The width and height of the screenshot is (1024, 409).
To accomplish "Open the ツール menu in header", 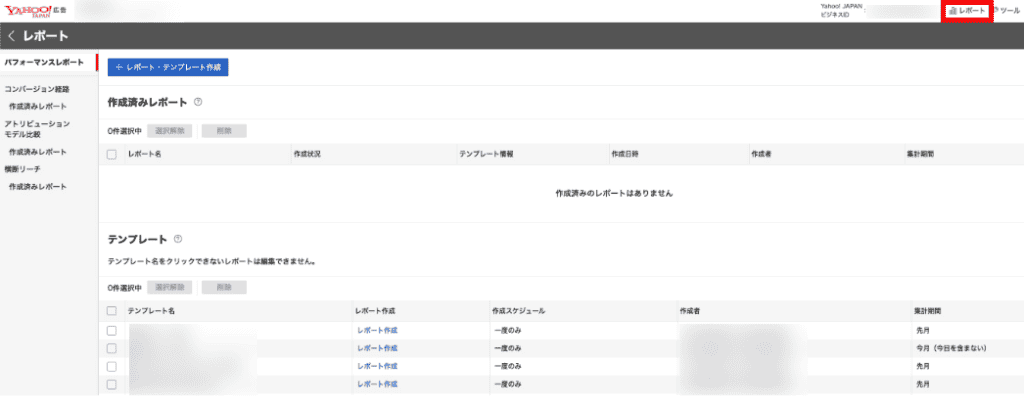I will 1006,10.
